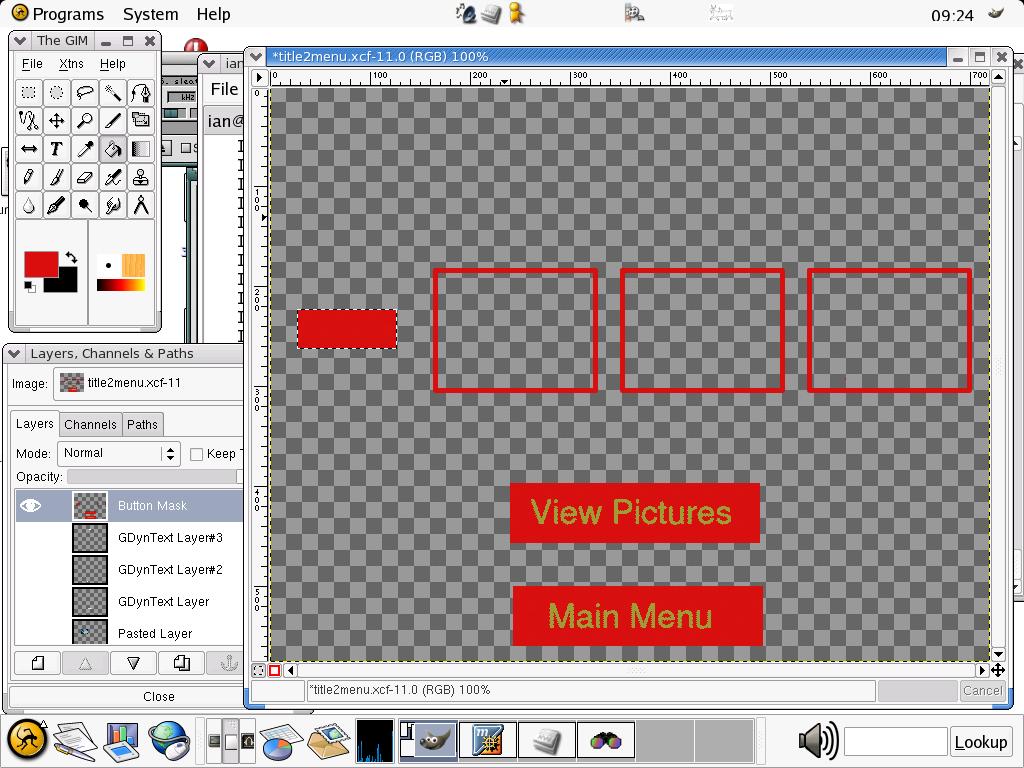Switch to the Channels tab
Viewport: 1024px width, 768px height.
90,425
